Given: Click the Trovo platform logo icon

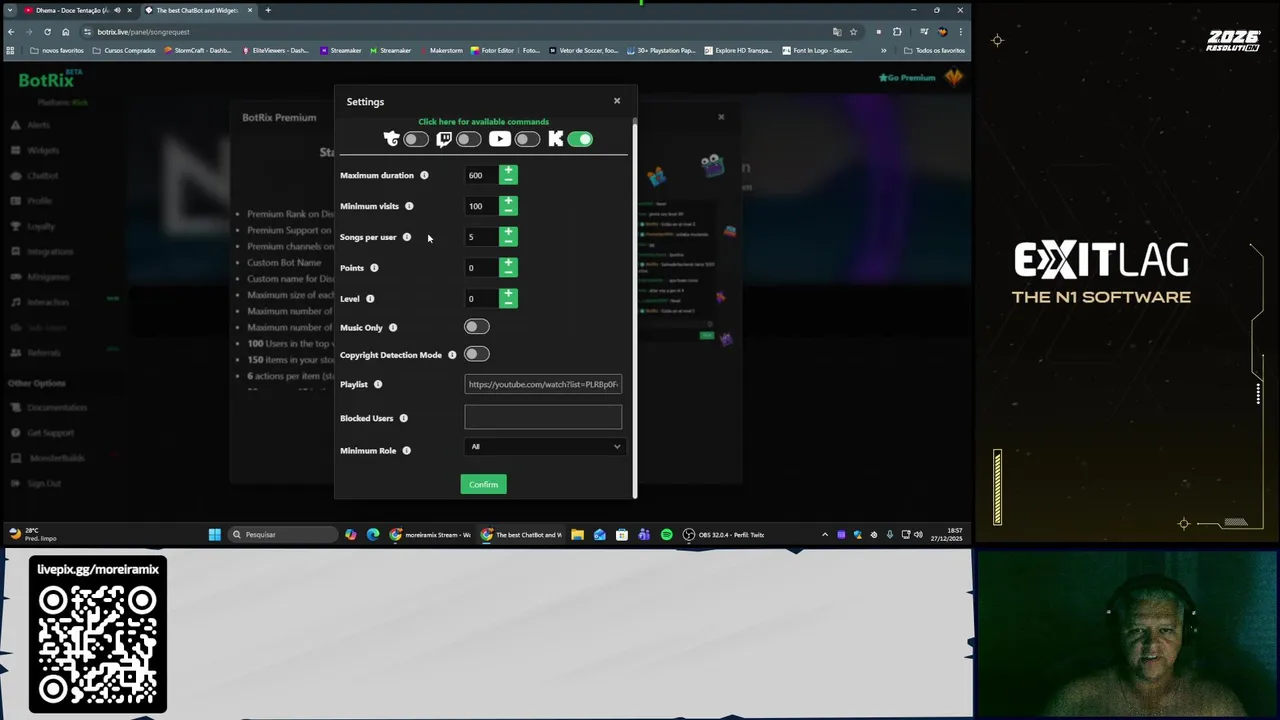Looking at the screenshot, I should click(391, 139).
